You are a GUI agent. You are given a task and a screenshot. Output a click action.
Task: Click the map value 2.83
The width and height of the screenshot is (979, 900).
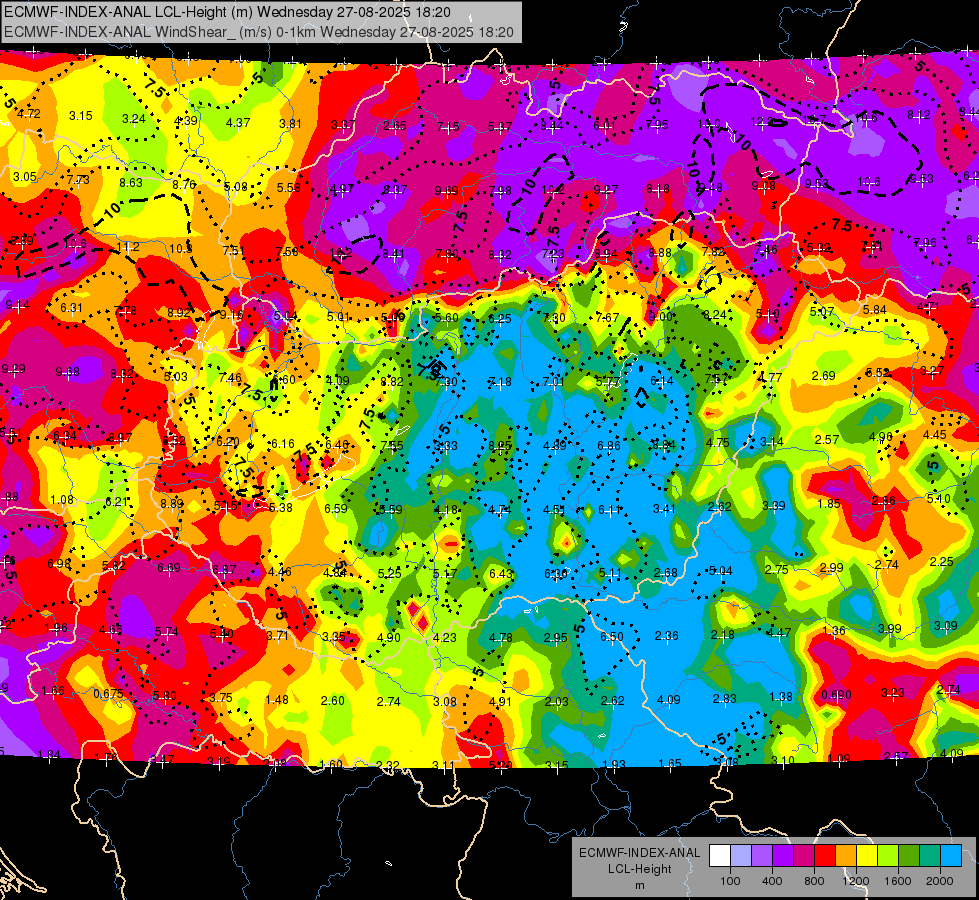724,698
